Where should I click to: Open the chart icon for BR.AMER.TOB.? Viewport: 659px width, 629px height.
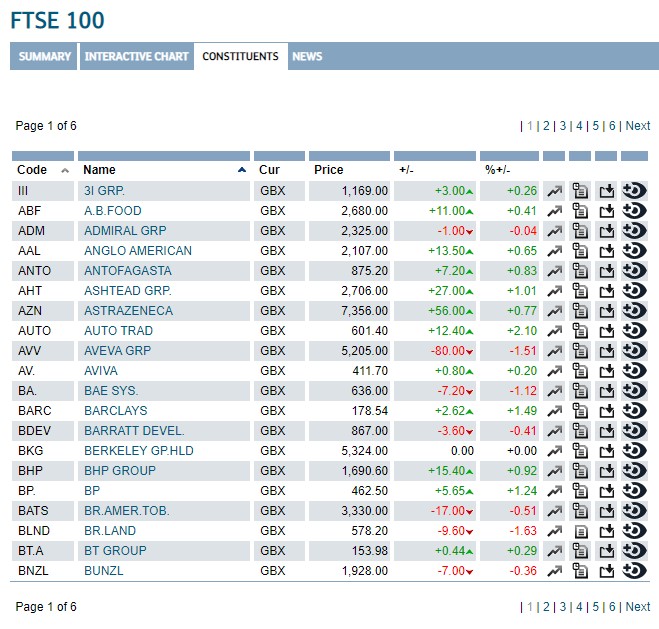pos(554,511)
